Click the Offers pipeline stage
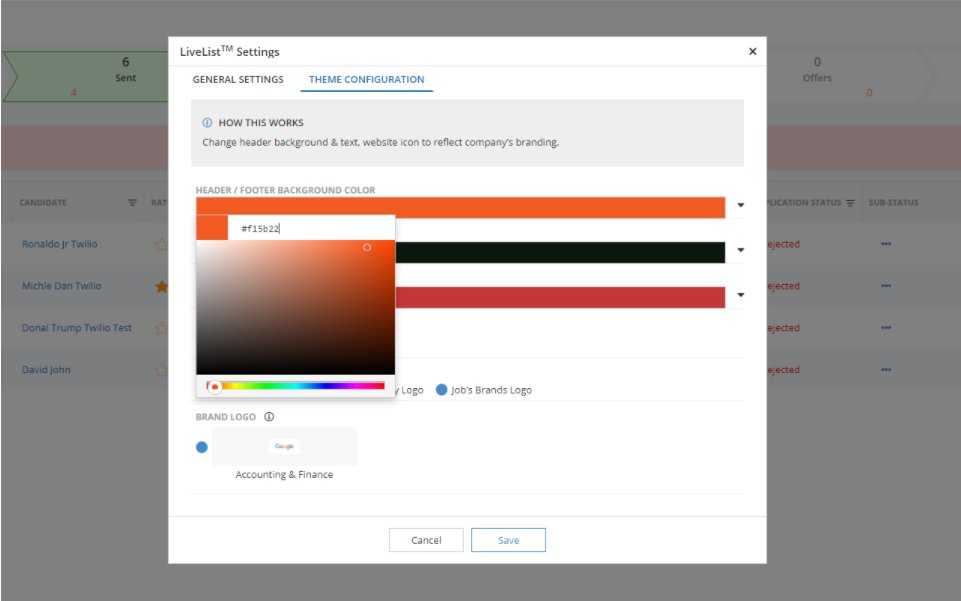The height and width of the screenshot is (601, 961). pos(849,77)
